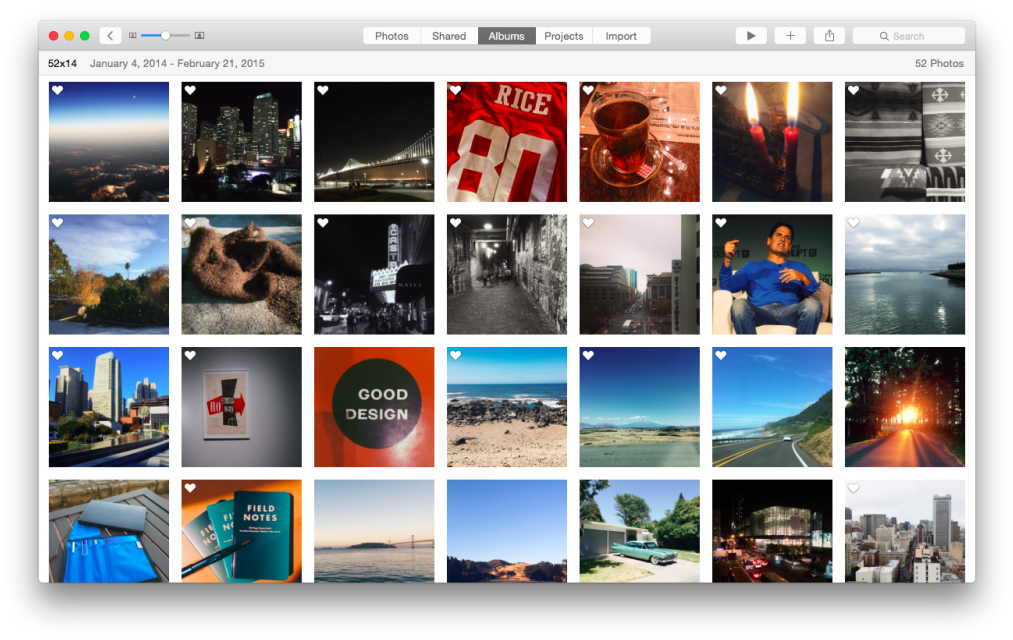Open the Import tab

(621, 35)
